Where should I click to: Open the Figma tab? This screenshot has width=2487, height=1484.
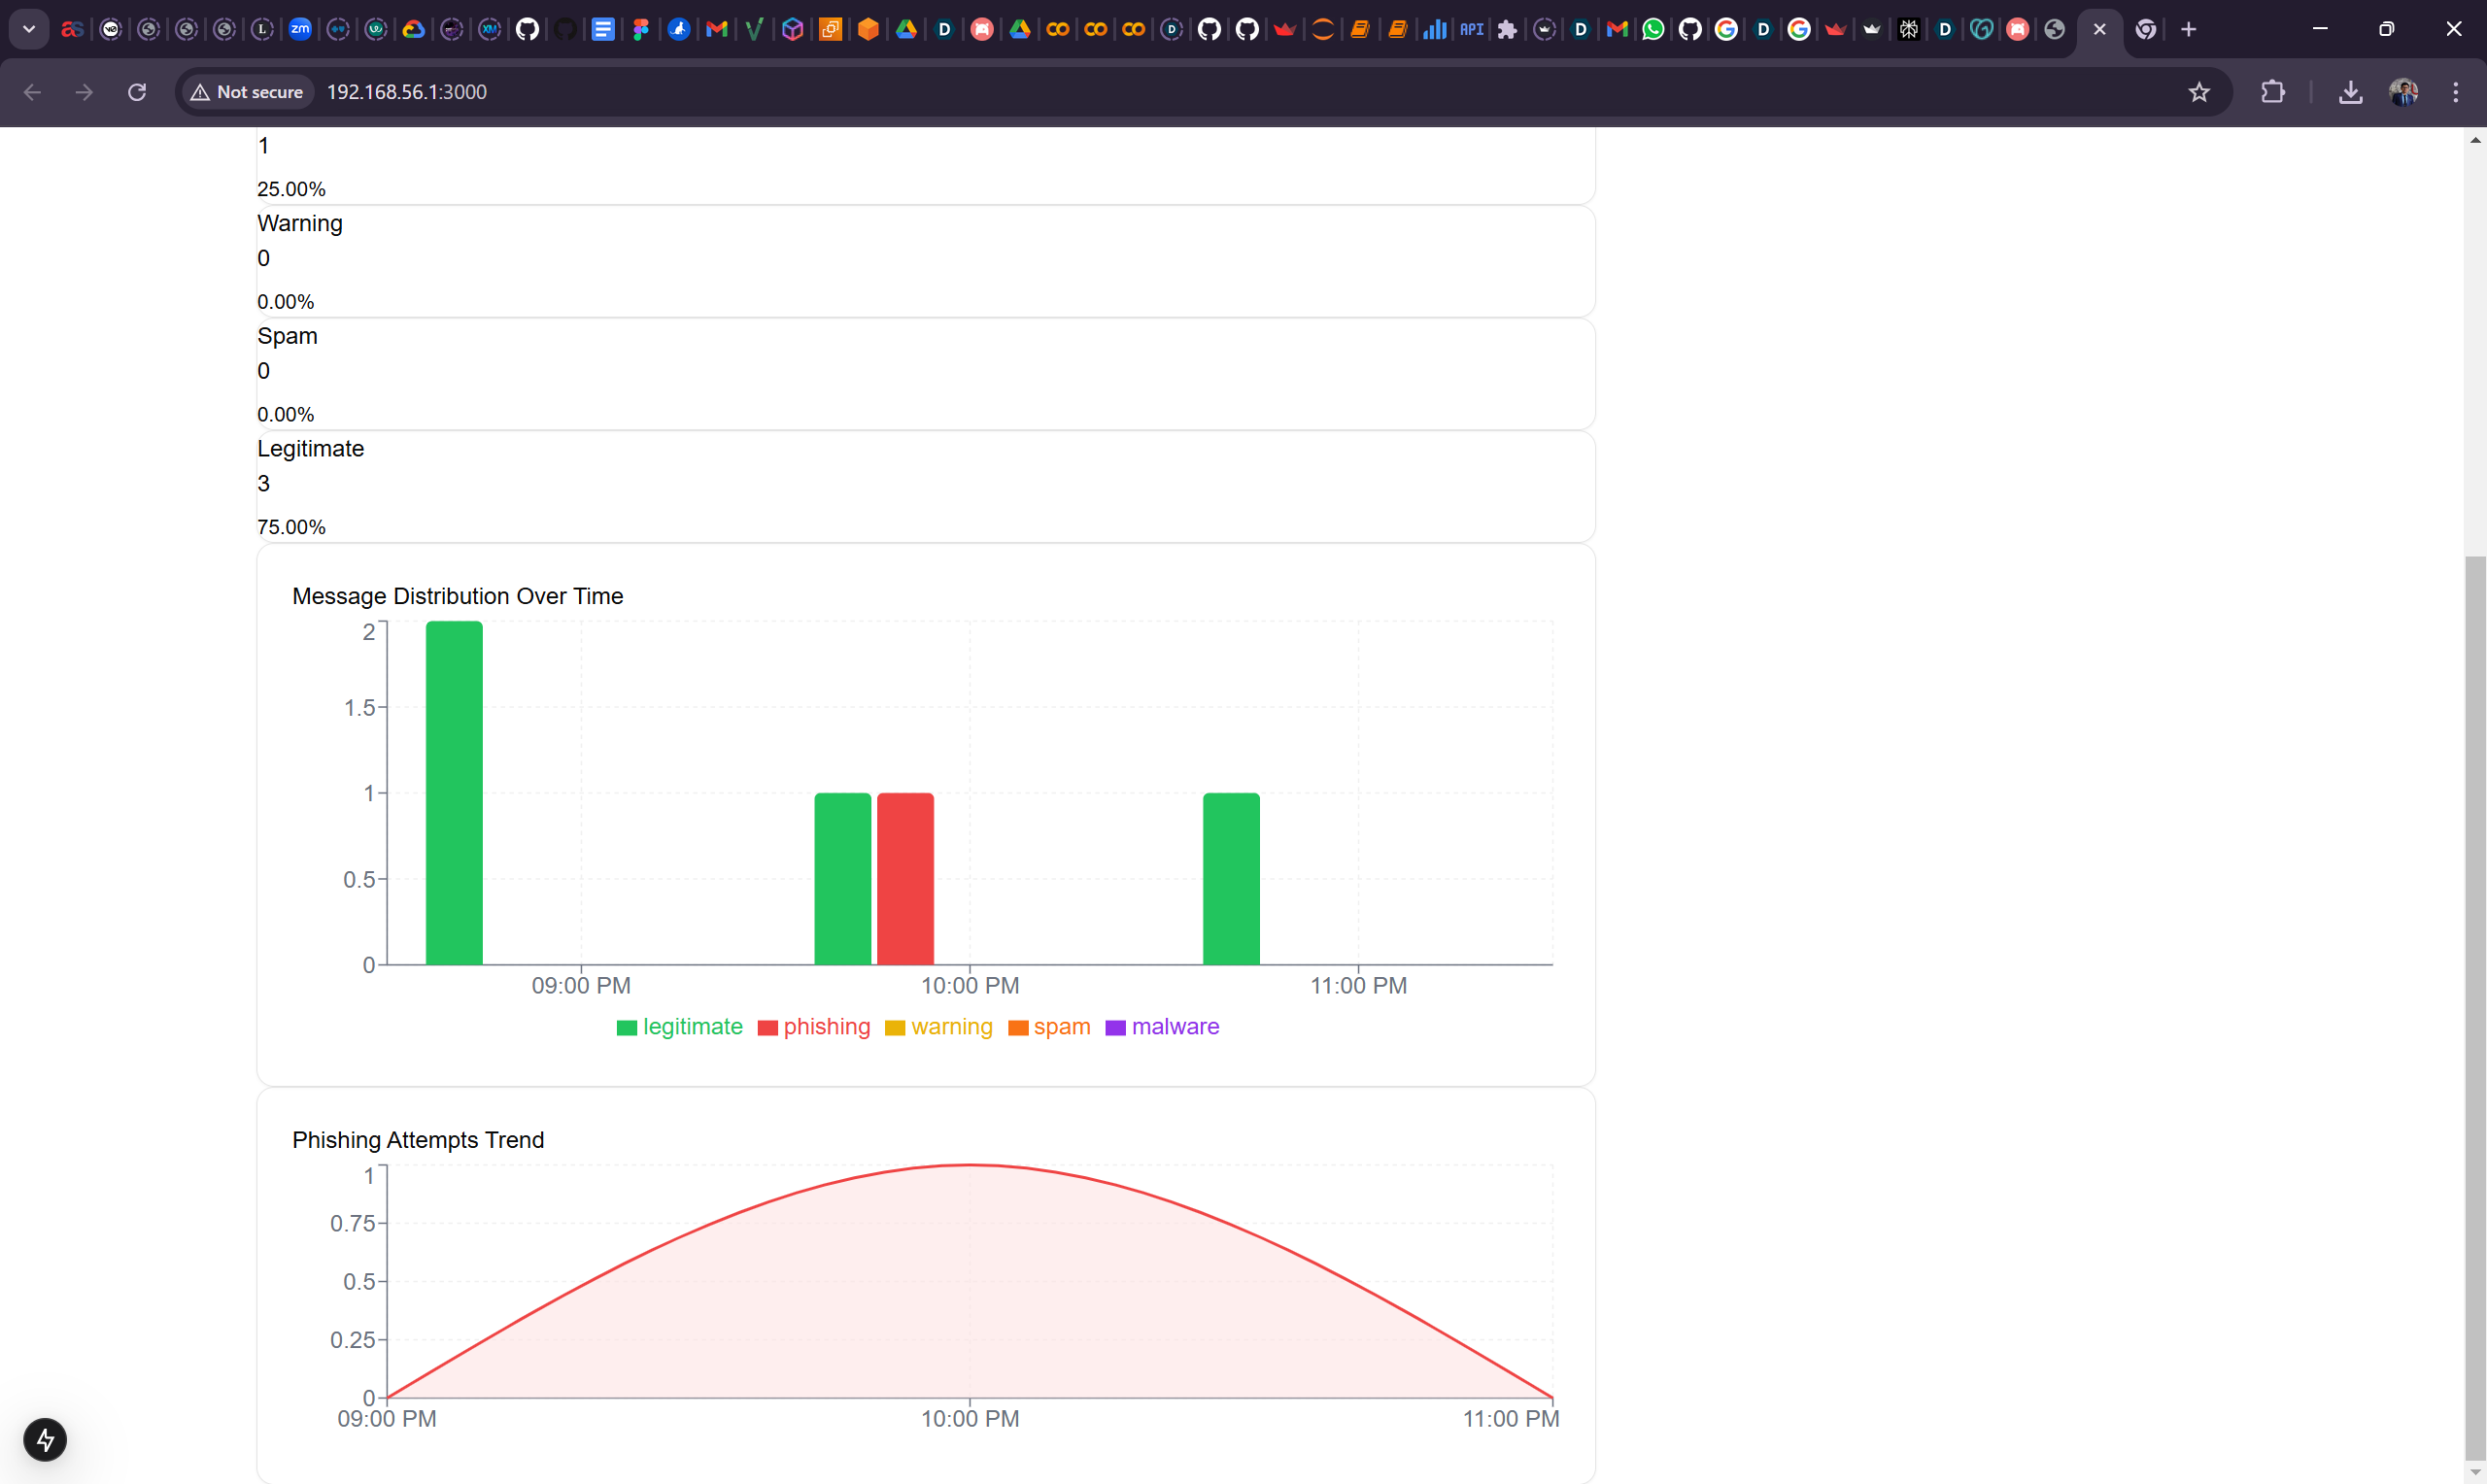coord(641,29)
